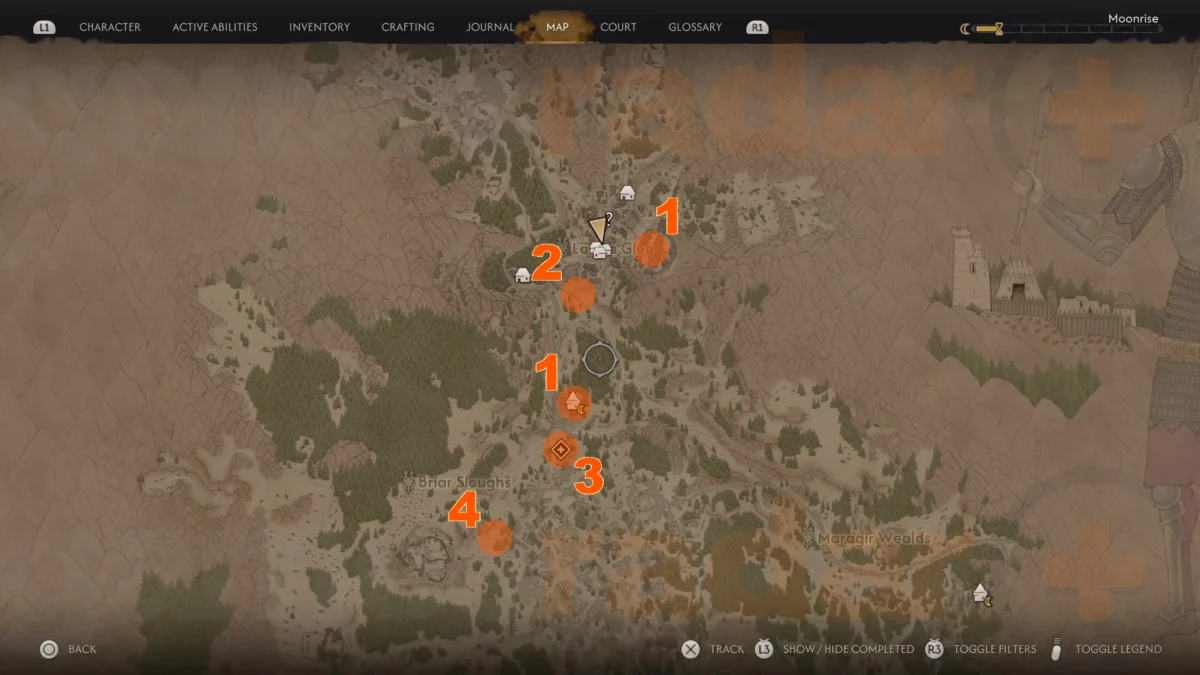Click the Track label

(727, 649)
